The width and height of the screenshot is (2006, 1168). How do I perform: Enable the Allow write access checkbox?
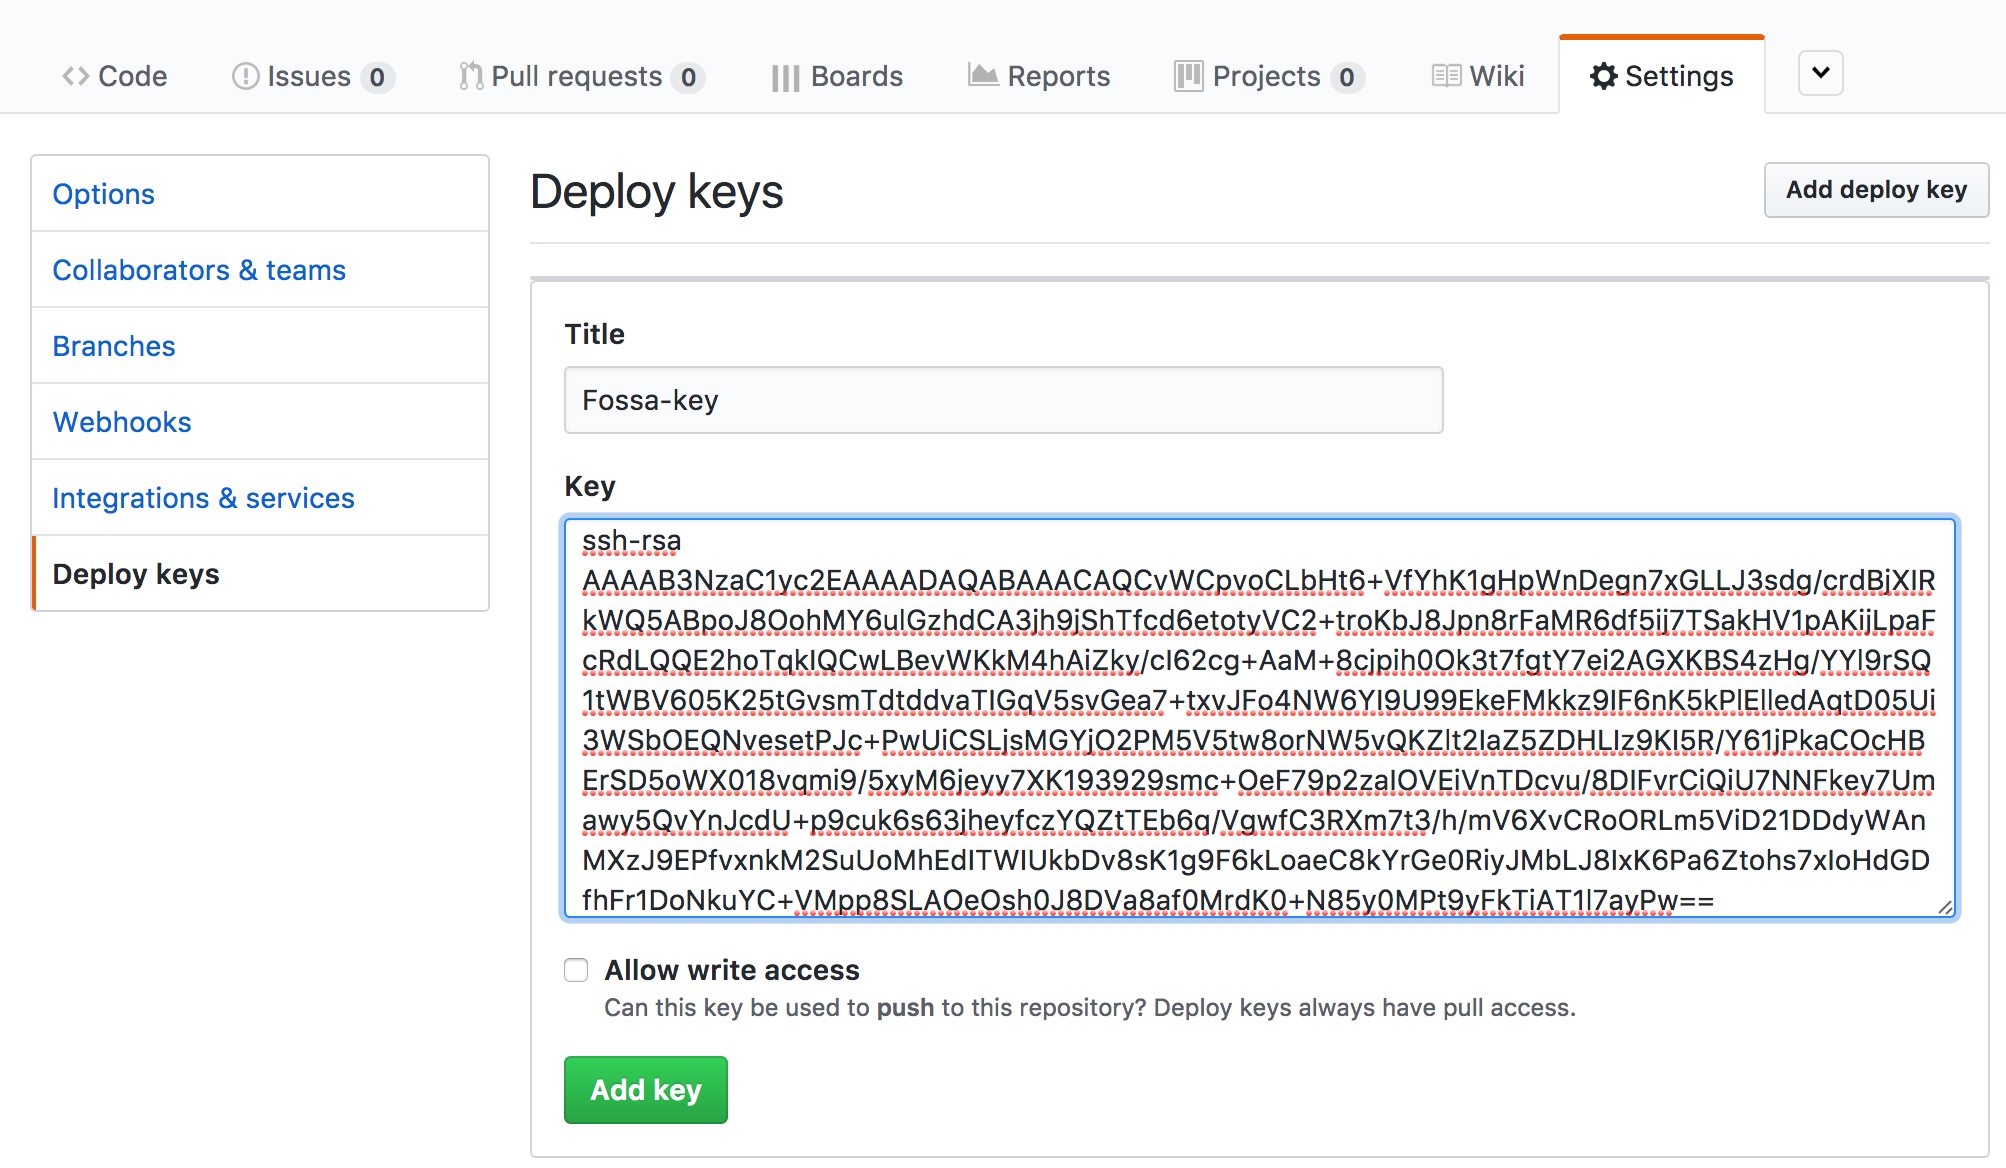point(576,970)
